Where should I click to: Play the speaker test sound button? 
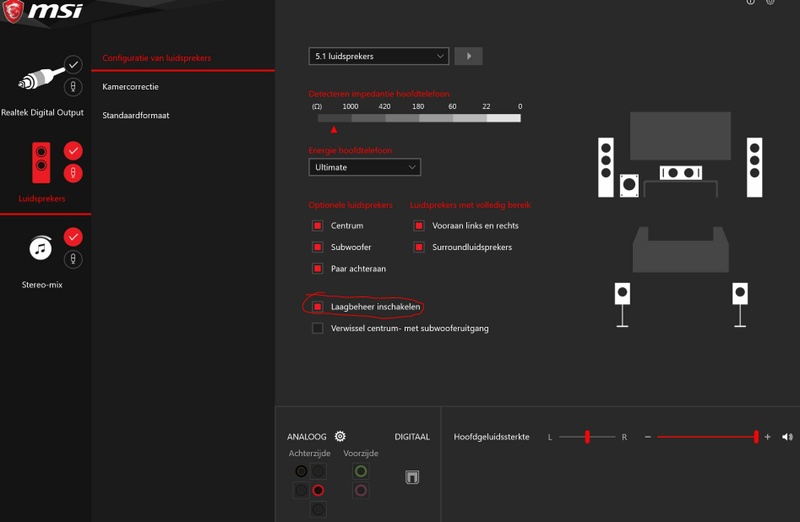pos(468,56)
